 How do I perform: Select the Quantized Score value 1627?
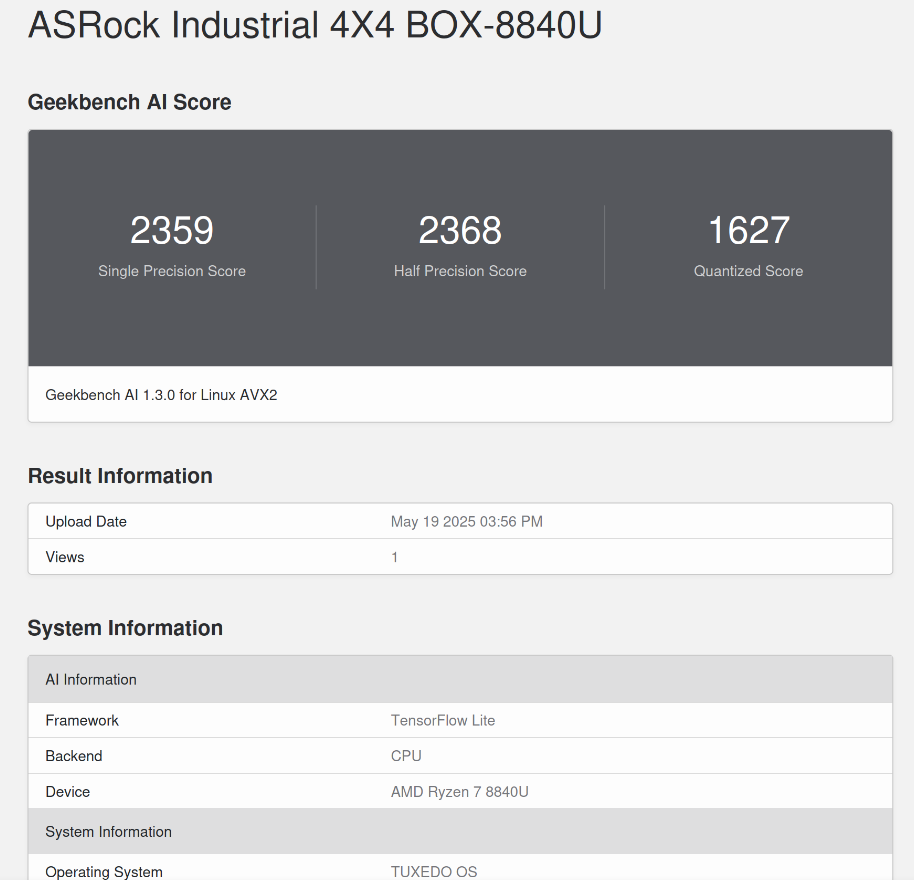pos(748,230)
